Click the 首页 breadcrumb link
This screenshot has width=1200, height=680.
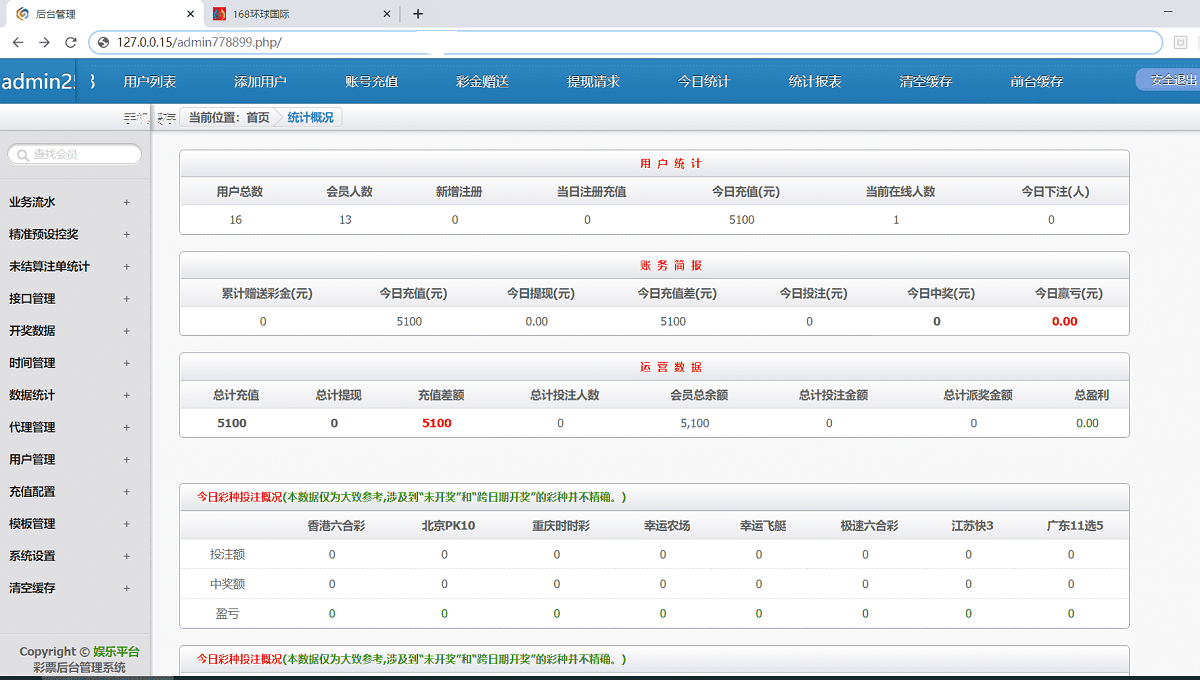point(257,116)
